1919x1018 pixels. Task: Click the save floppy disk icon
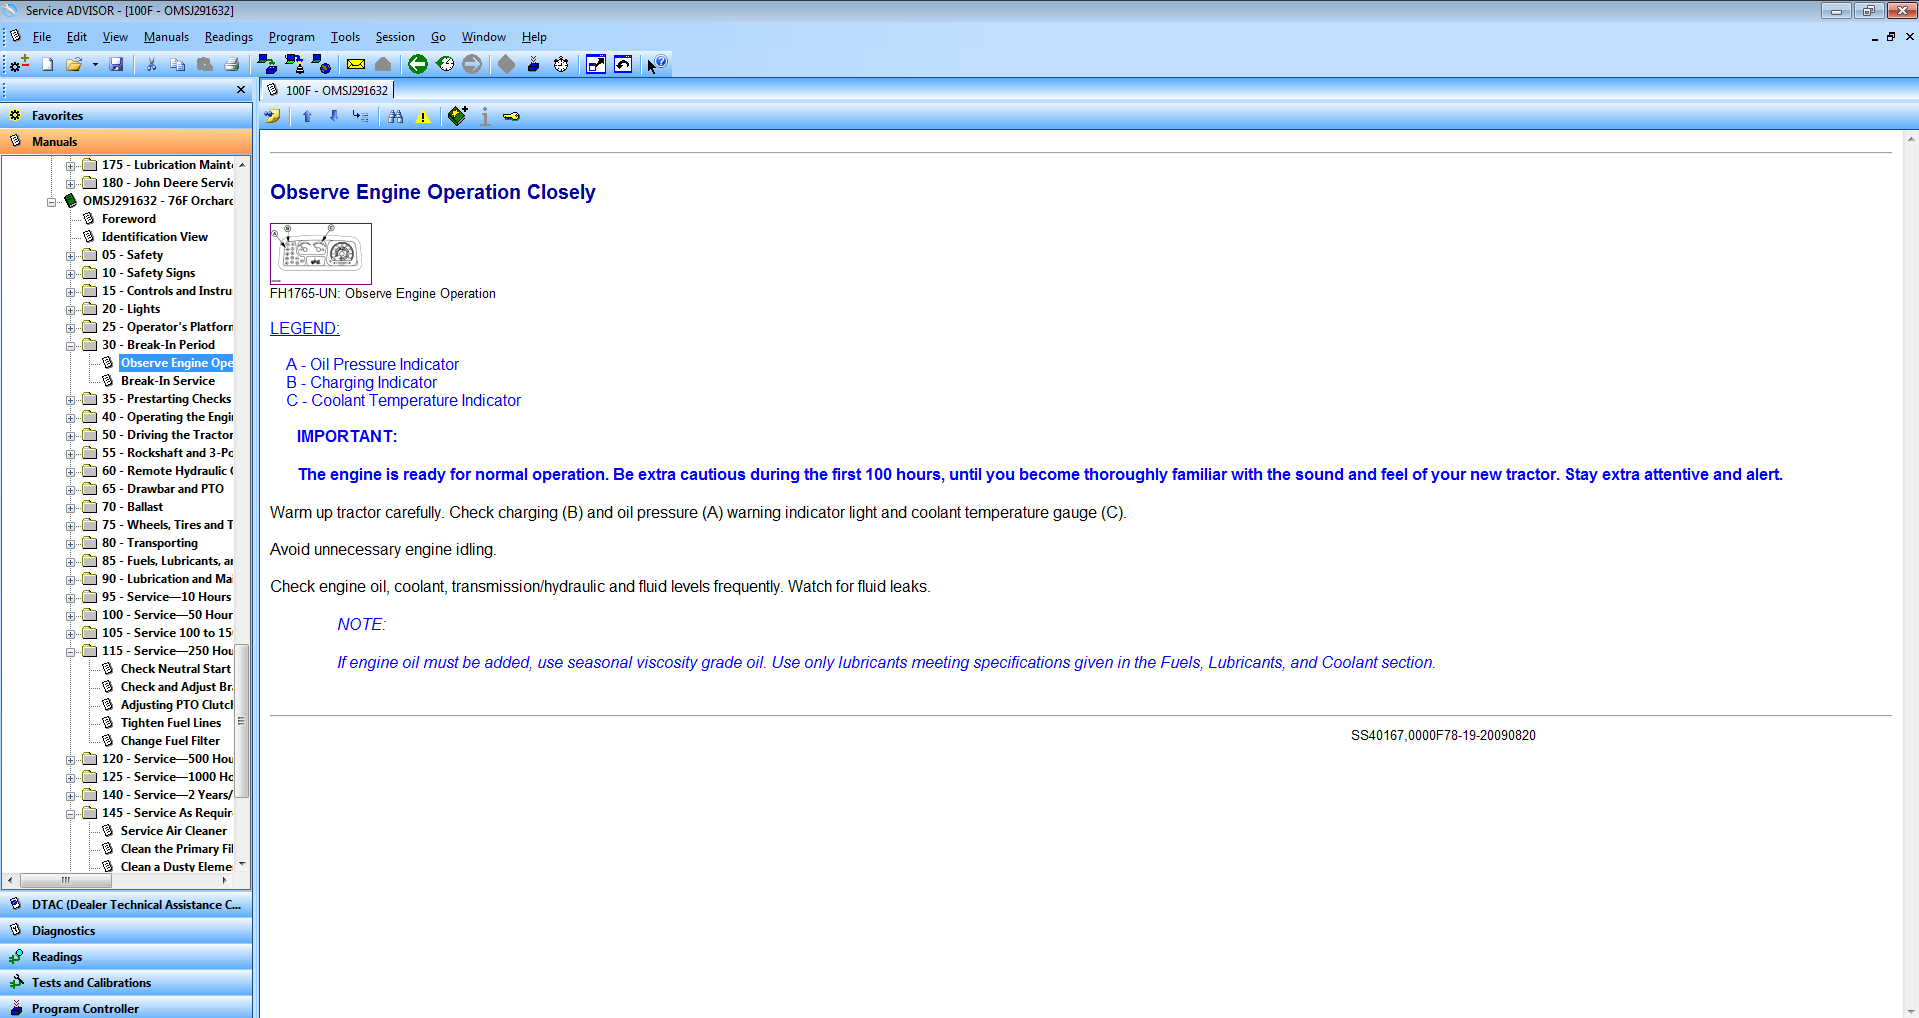tap(116, 64)
